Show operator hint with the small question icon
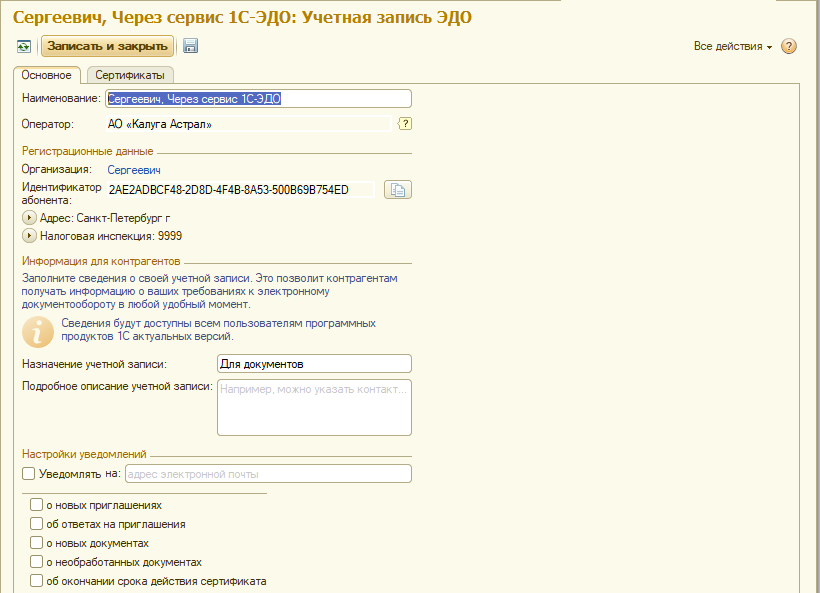This screenshot has height=593, width=820. [x=405, y=124]
